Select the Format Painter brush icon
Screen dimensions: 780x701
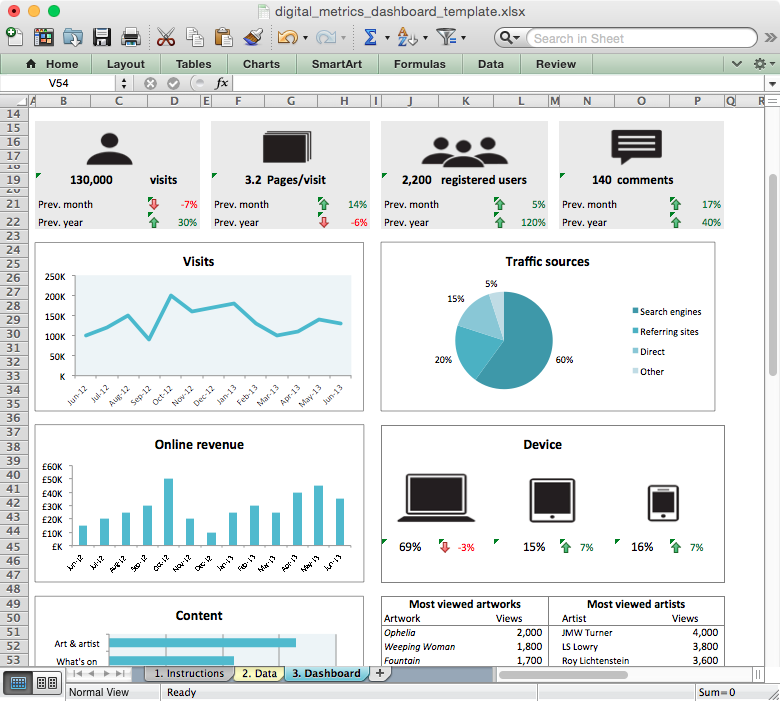pyautogui.click(x=253, y=37)
